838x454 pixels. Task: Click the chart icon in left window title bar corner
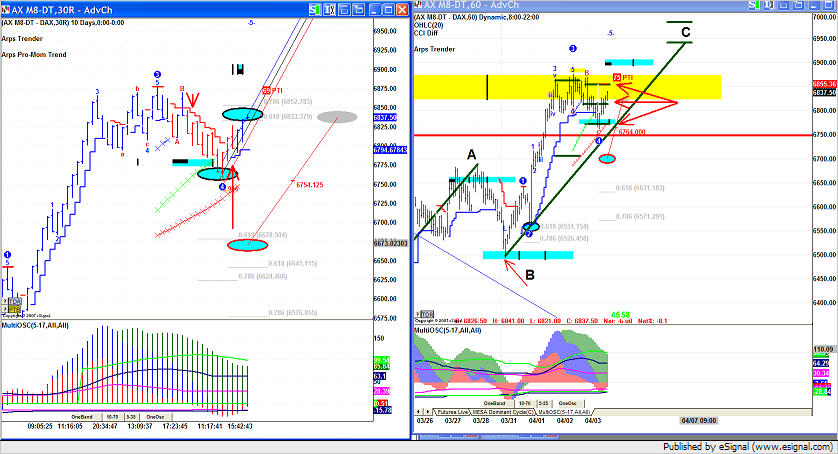pos(6,8)
